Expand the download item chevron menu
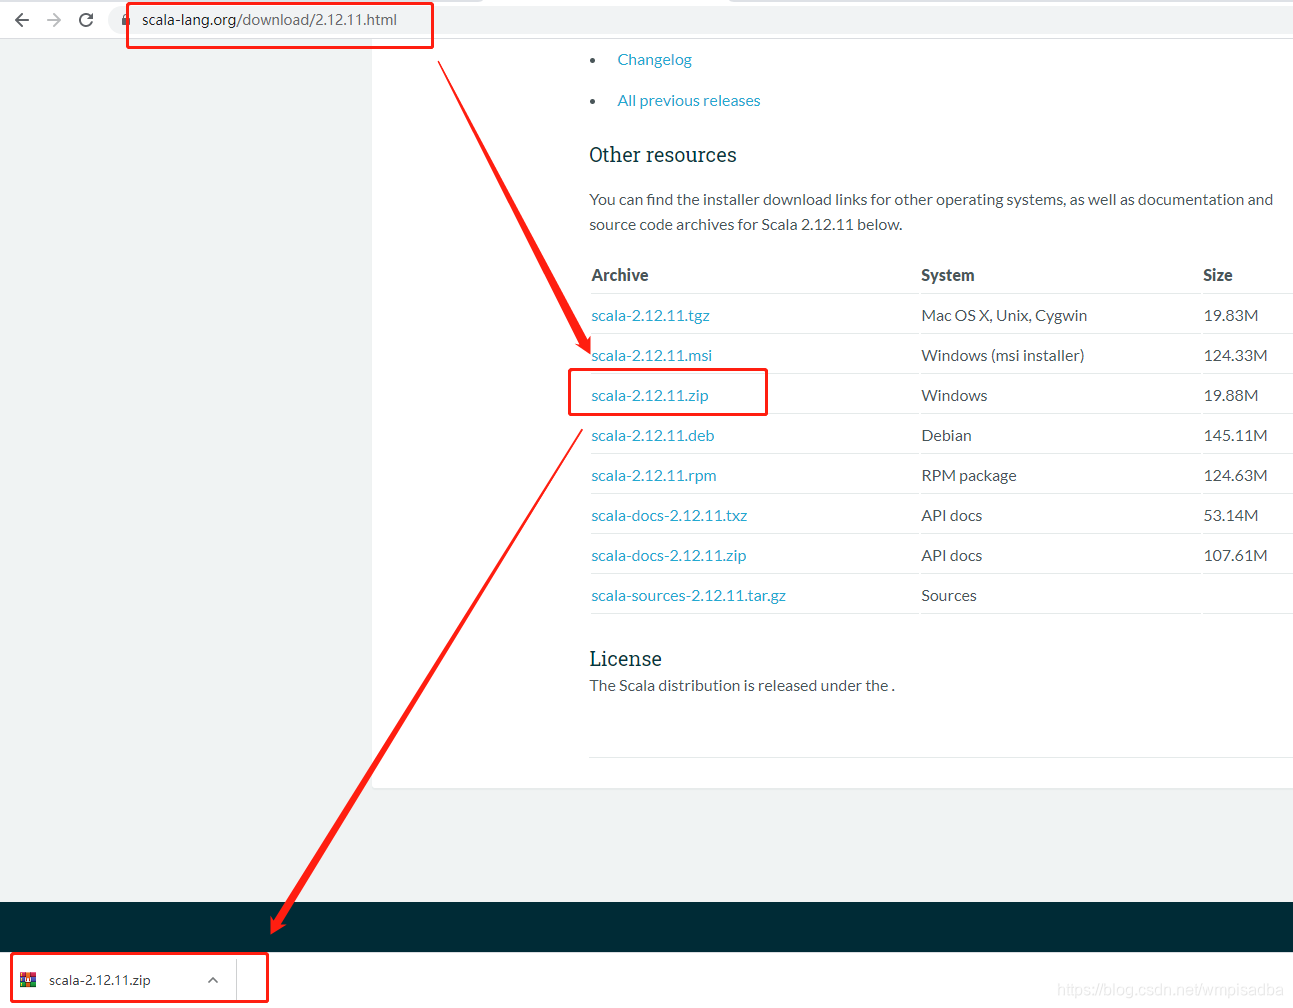The image size is (1293, 1008). point(213,980)
